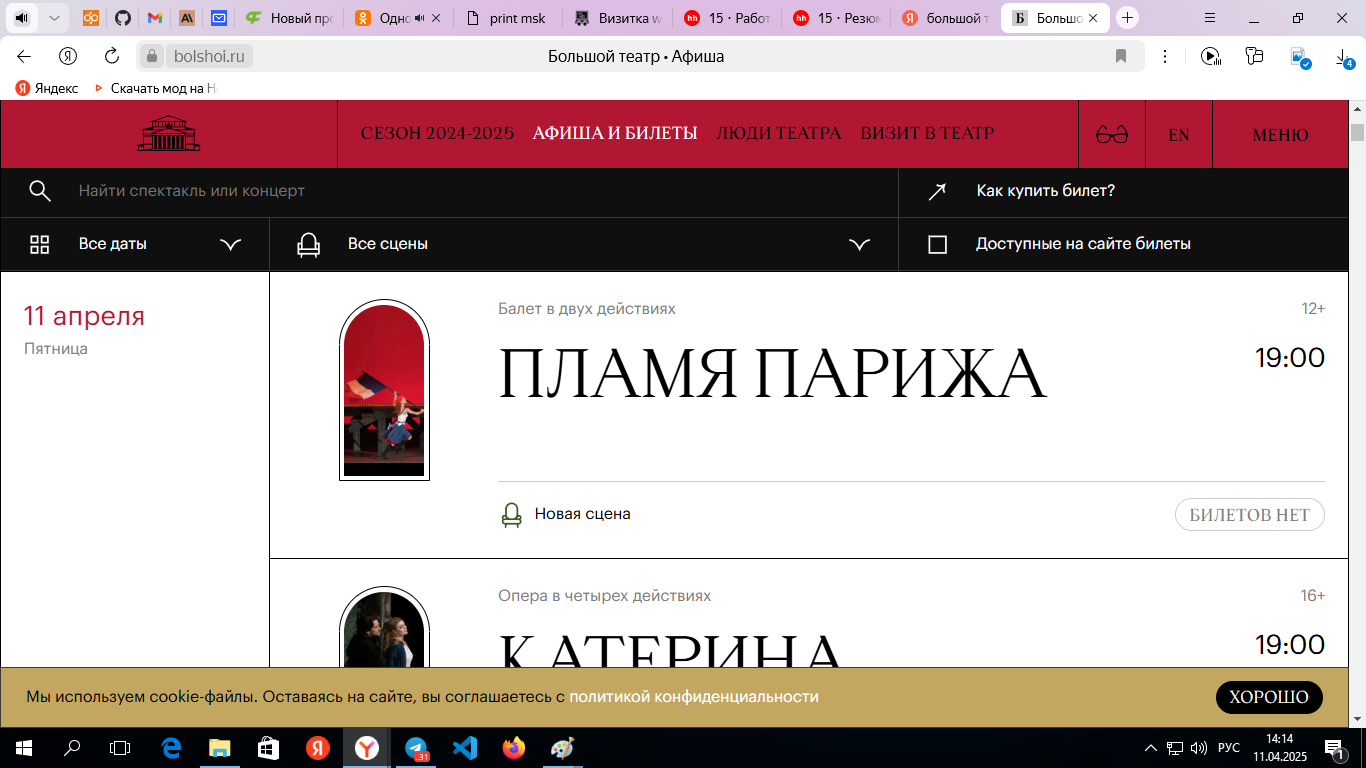This screenshot has height=768, width=1366.
Task: Open the three-dot page options menu
Action: coord(1165,56)
